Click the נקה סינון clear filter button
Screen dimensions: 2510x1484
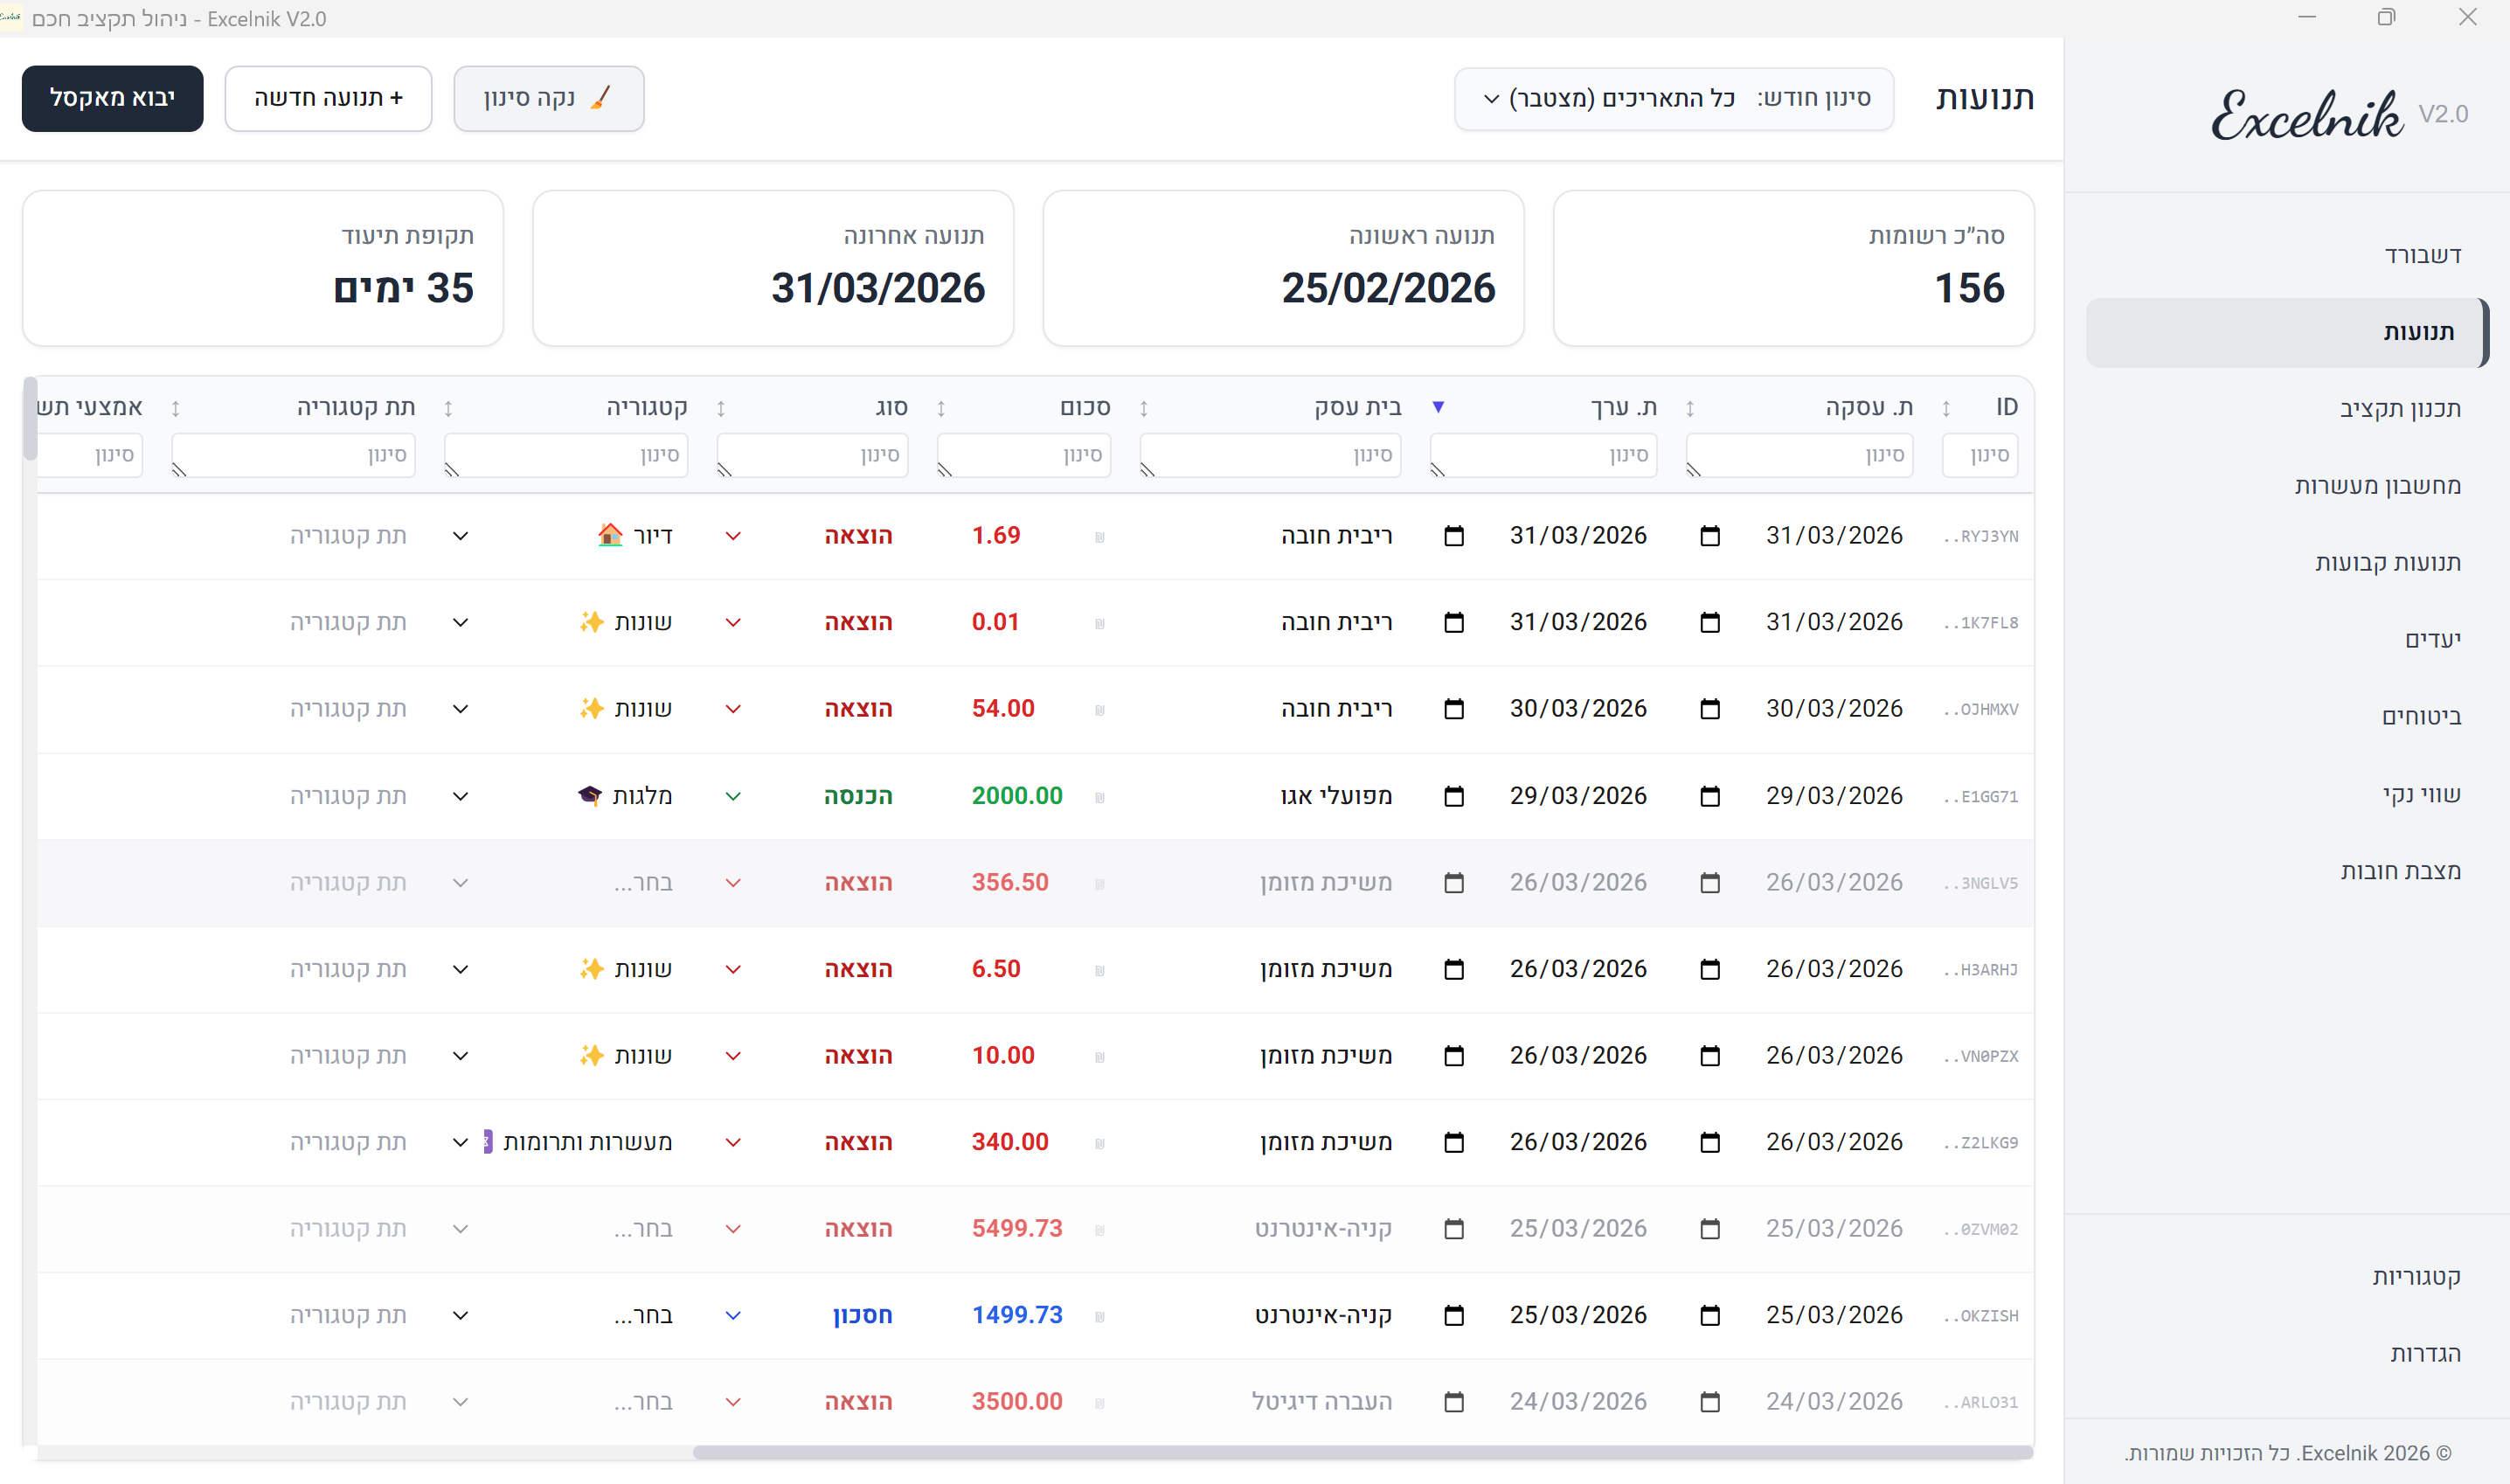click(x=548, y=98)
